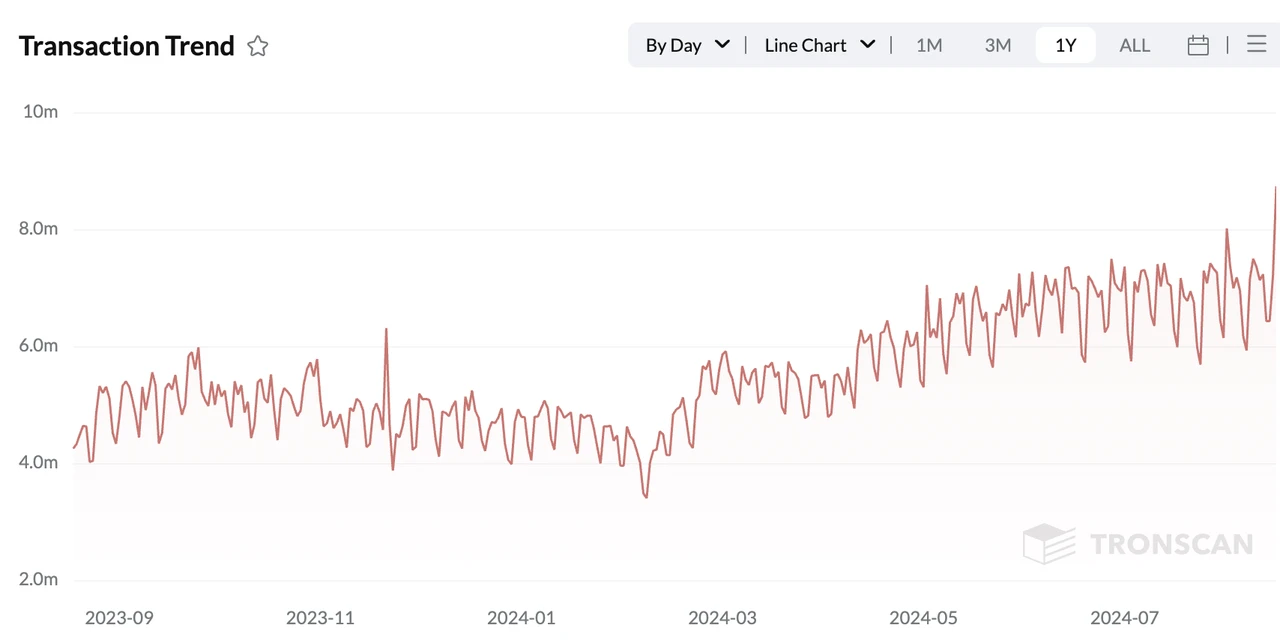This screenshot has height=640, width=1280.
Task: Click the Transaction Trend title
Action: point(127,46)
